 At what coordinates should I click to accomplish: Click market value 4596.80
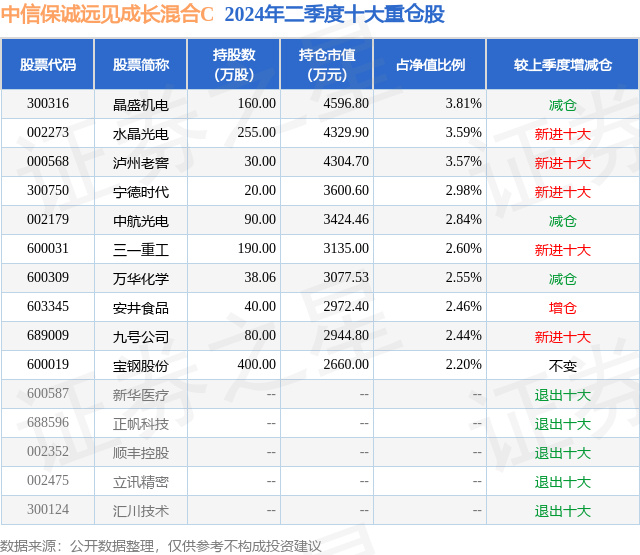346,104
